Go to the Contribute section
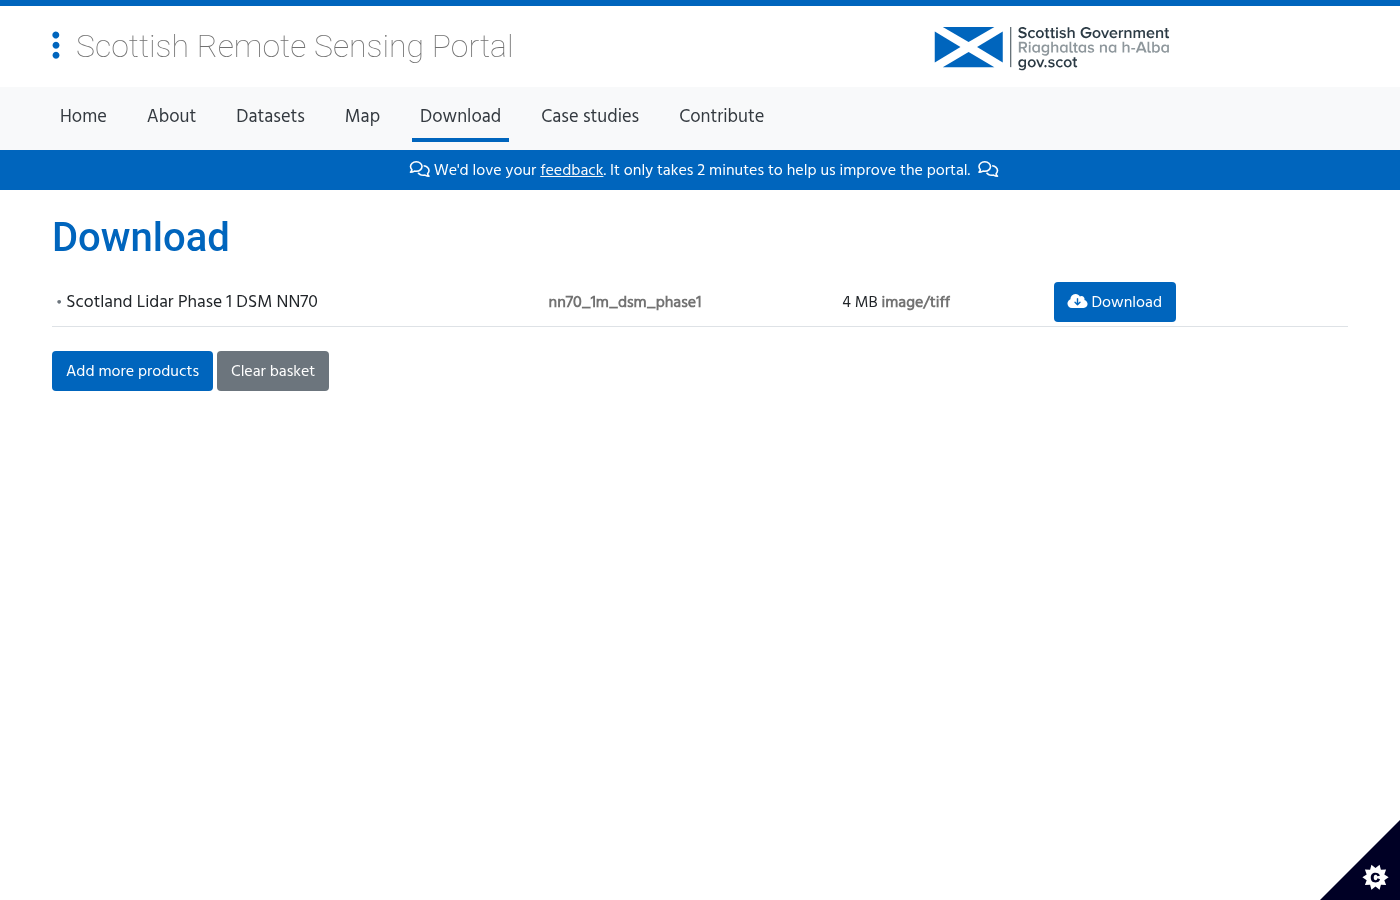 click(x=721, y=116)
